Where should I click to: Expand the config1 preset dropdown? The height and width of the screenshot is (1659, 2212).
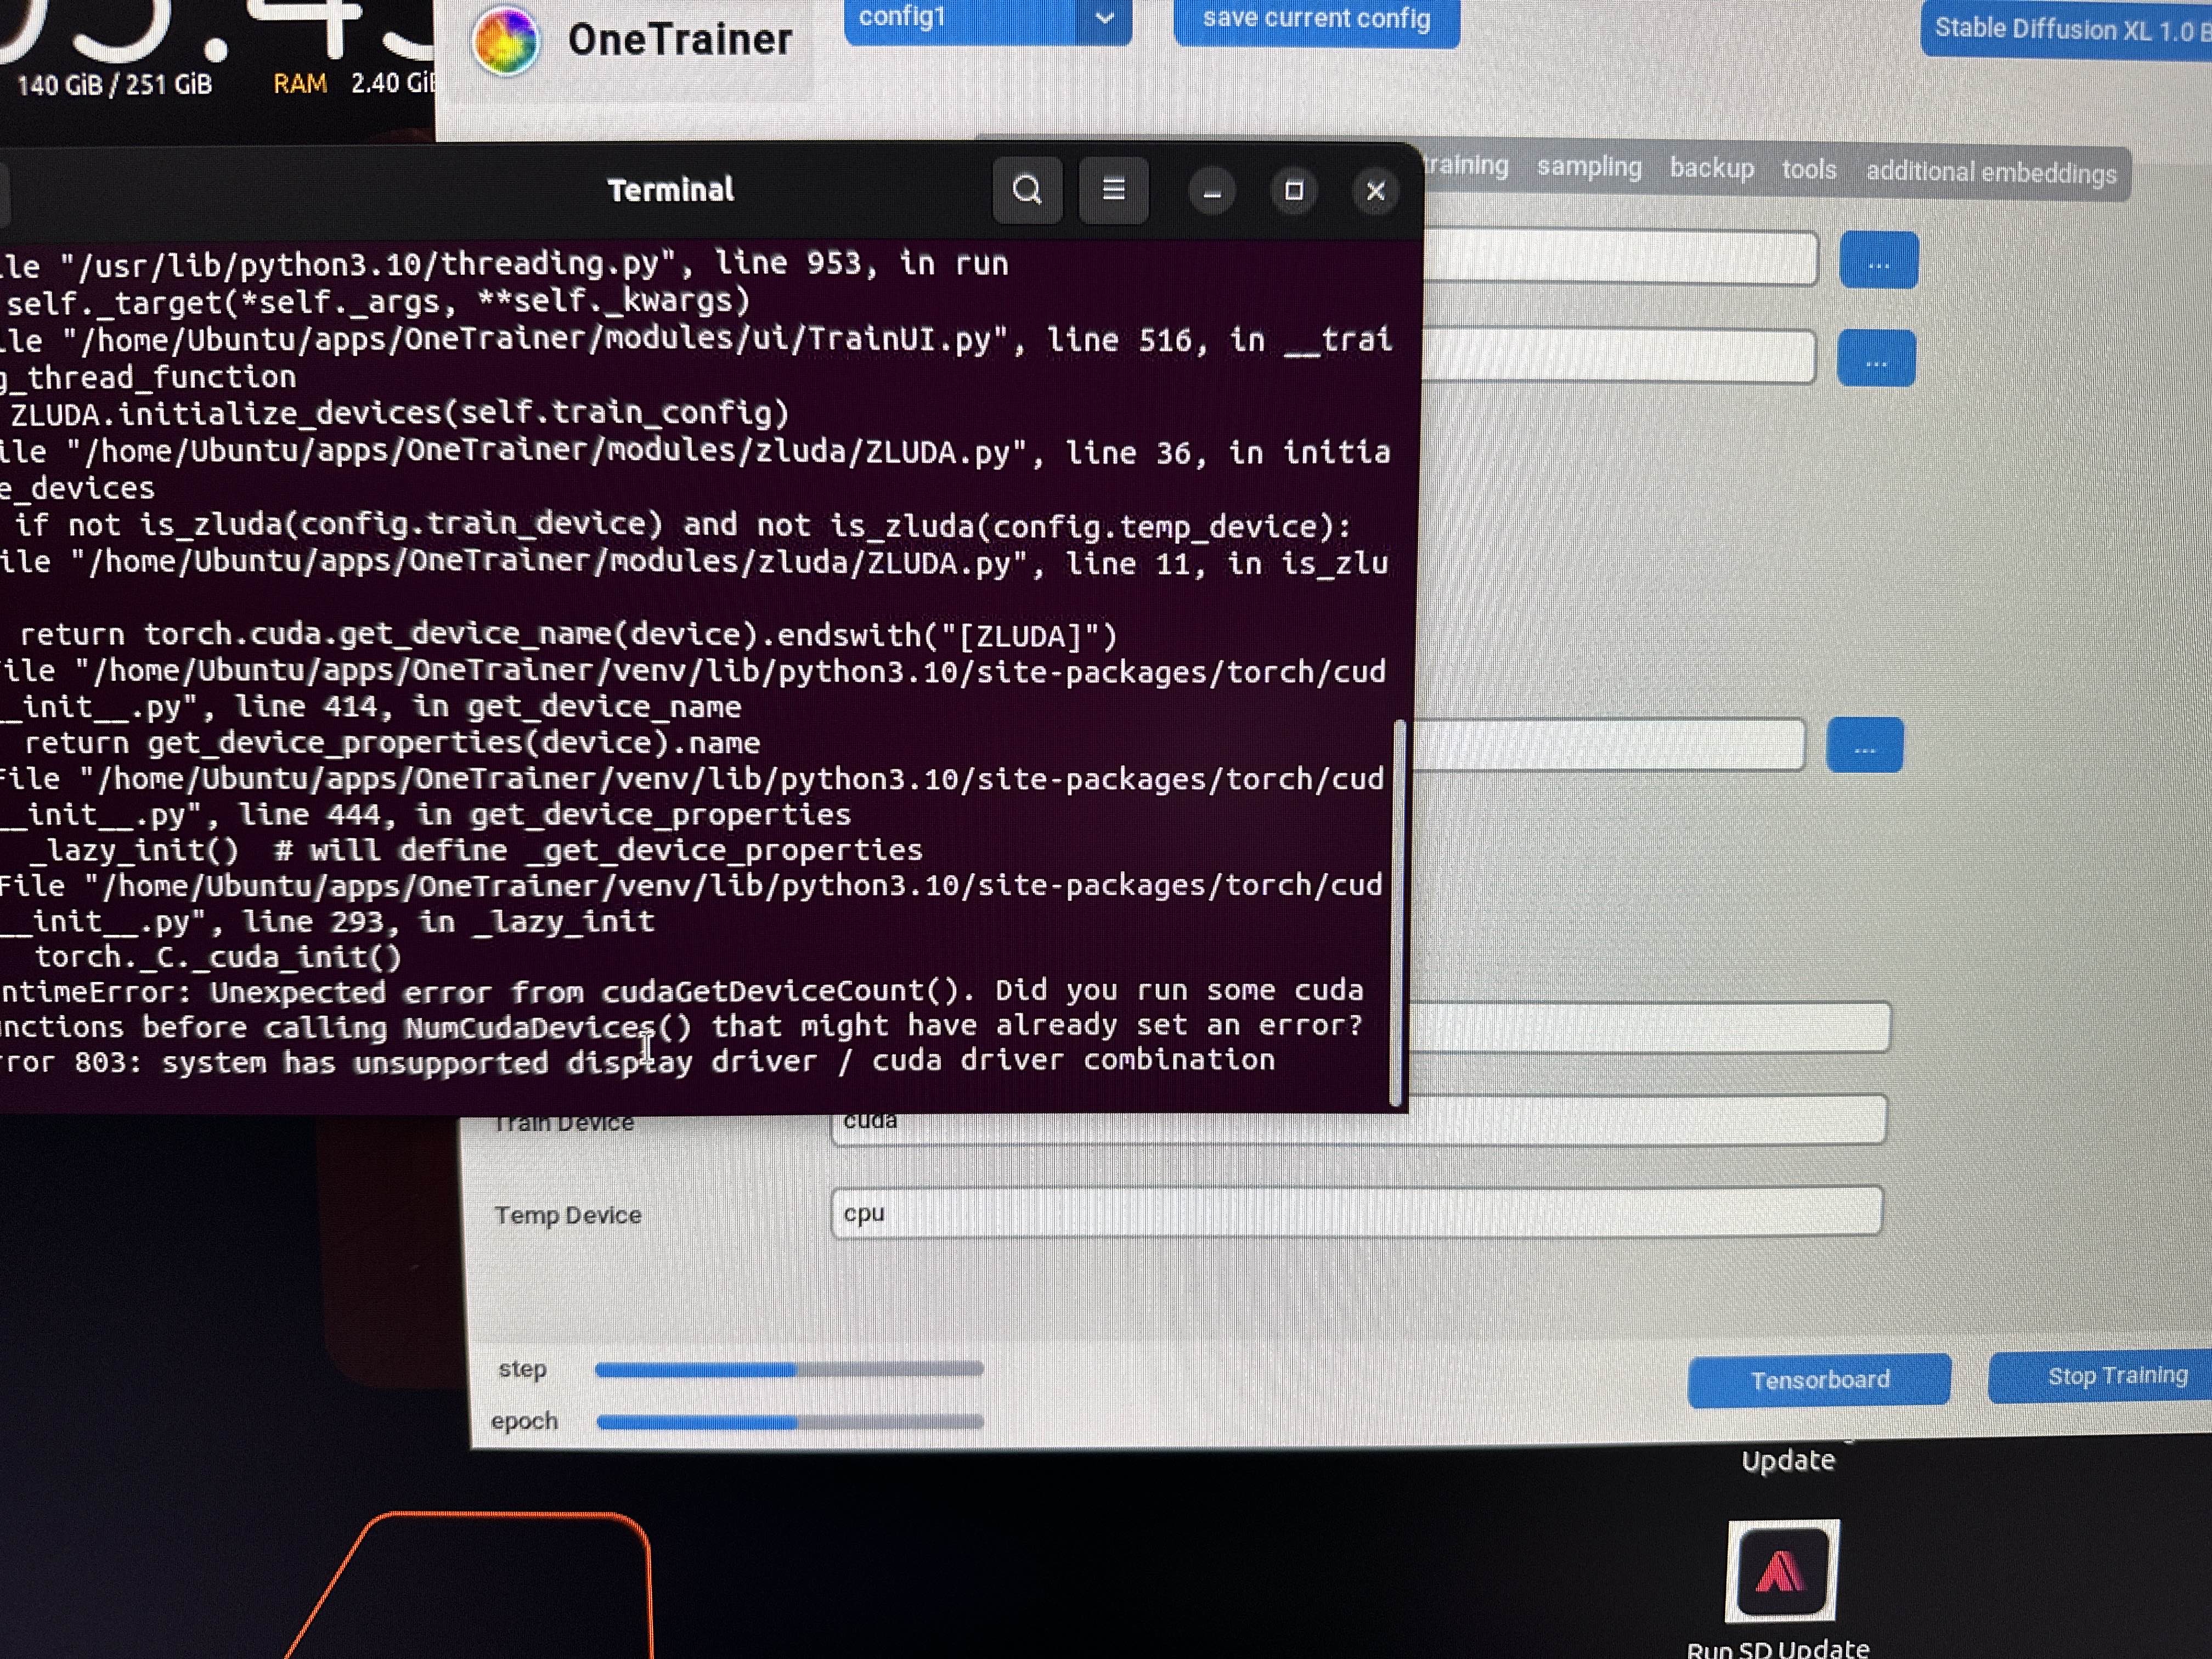tap(1104, 19)
